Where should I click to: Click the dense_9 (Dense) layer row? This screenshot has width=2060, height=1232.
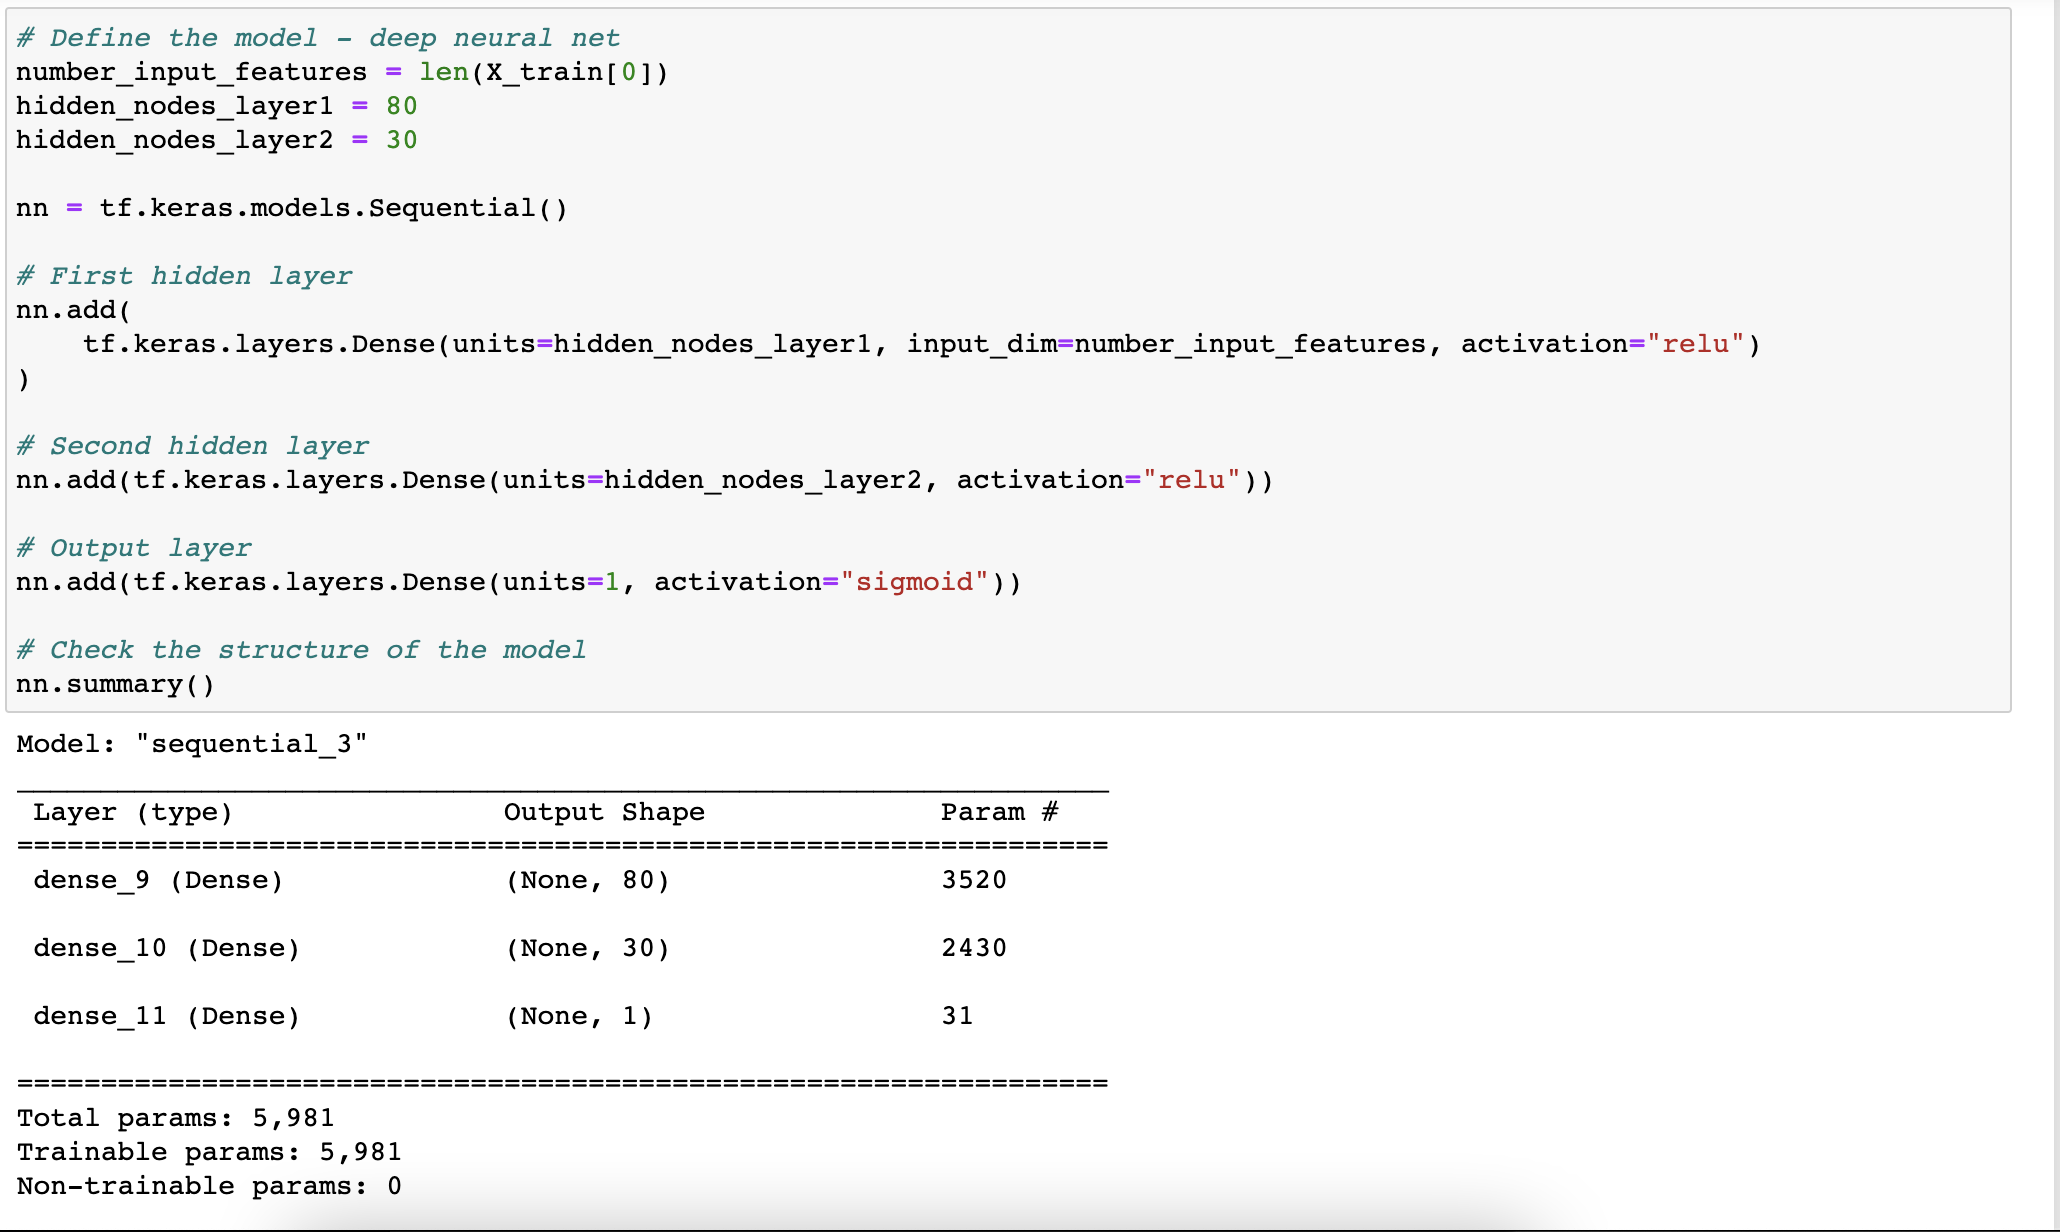[x=158, y=880]
